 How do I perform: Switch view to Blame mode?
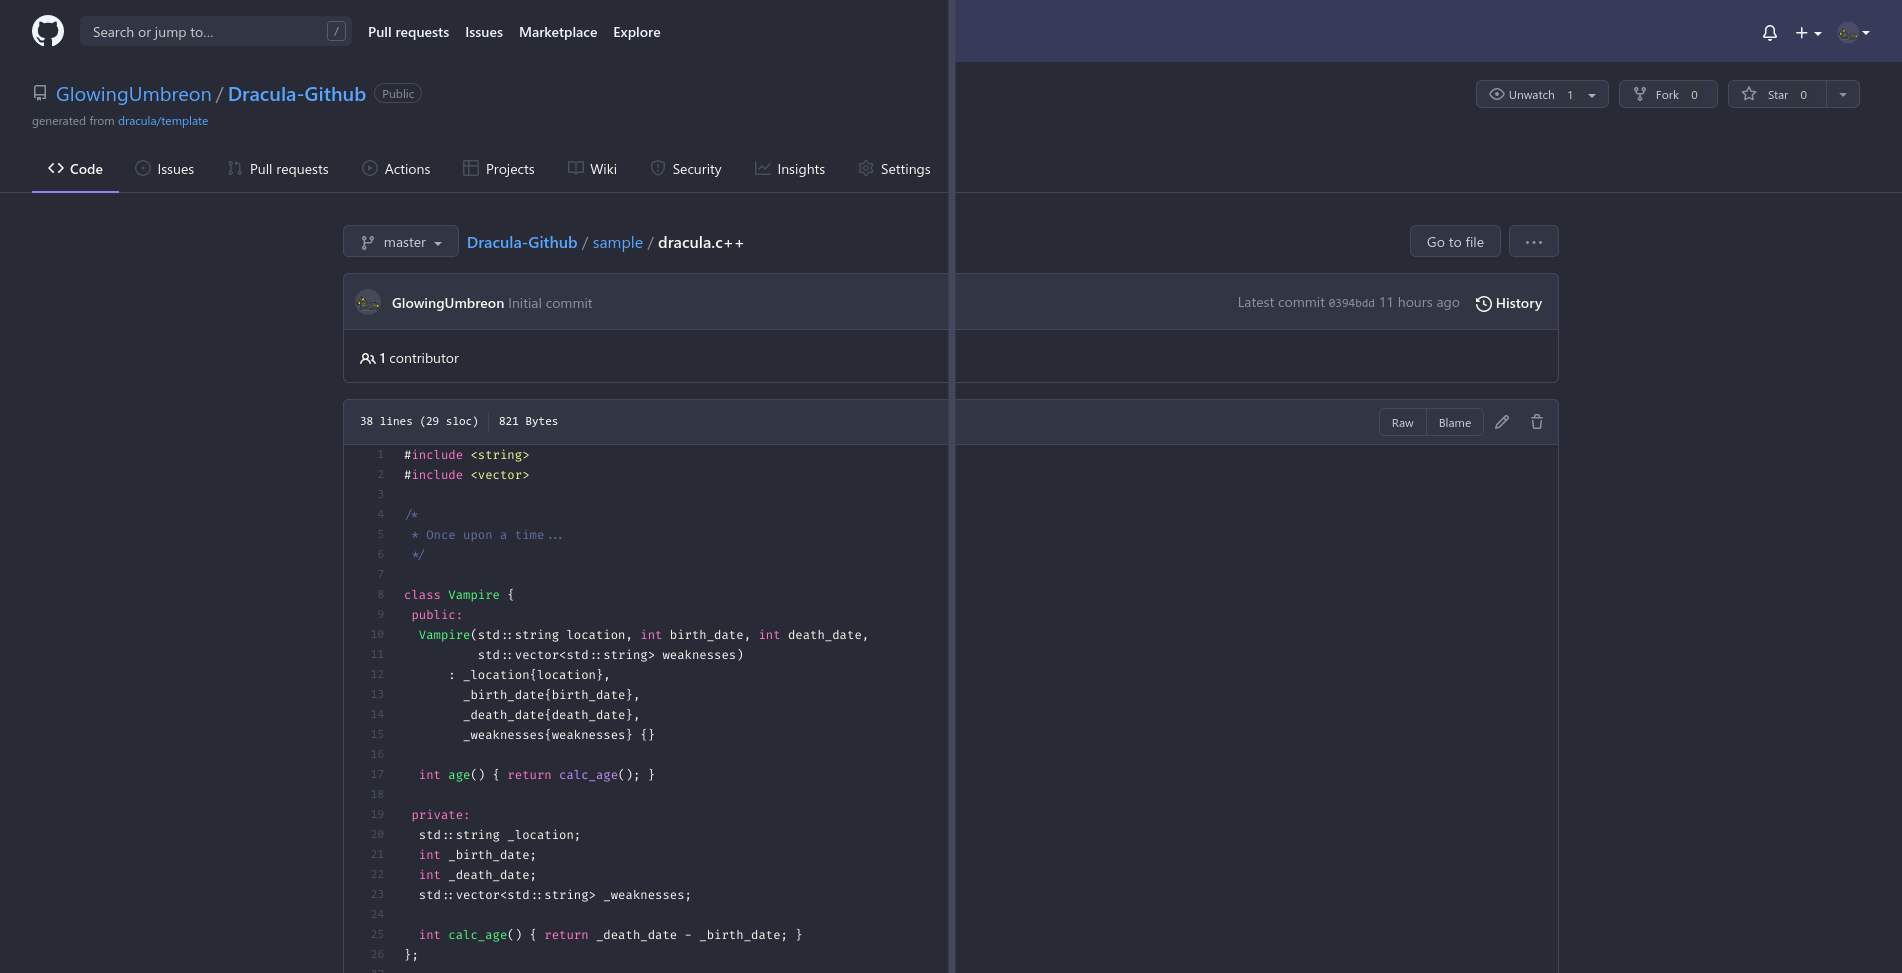(x=1454, y=422)
